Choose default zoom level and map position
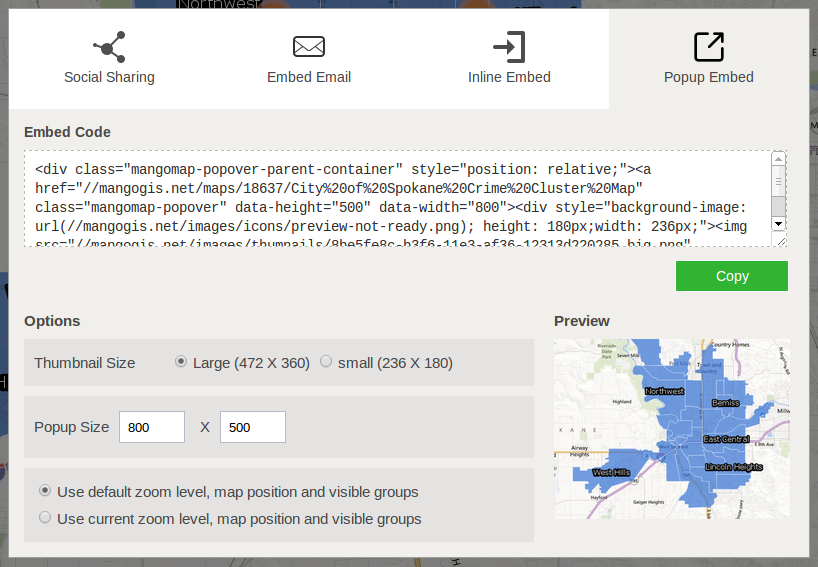This screenshot has width=818, height=567. [45, 490]
